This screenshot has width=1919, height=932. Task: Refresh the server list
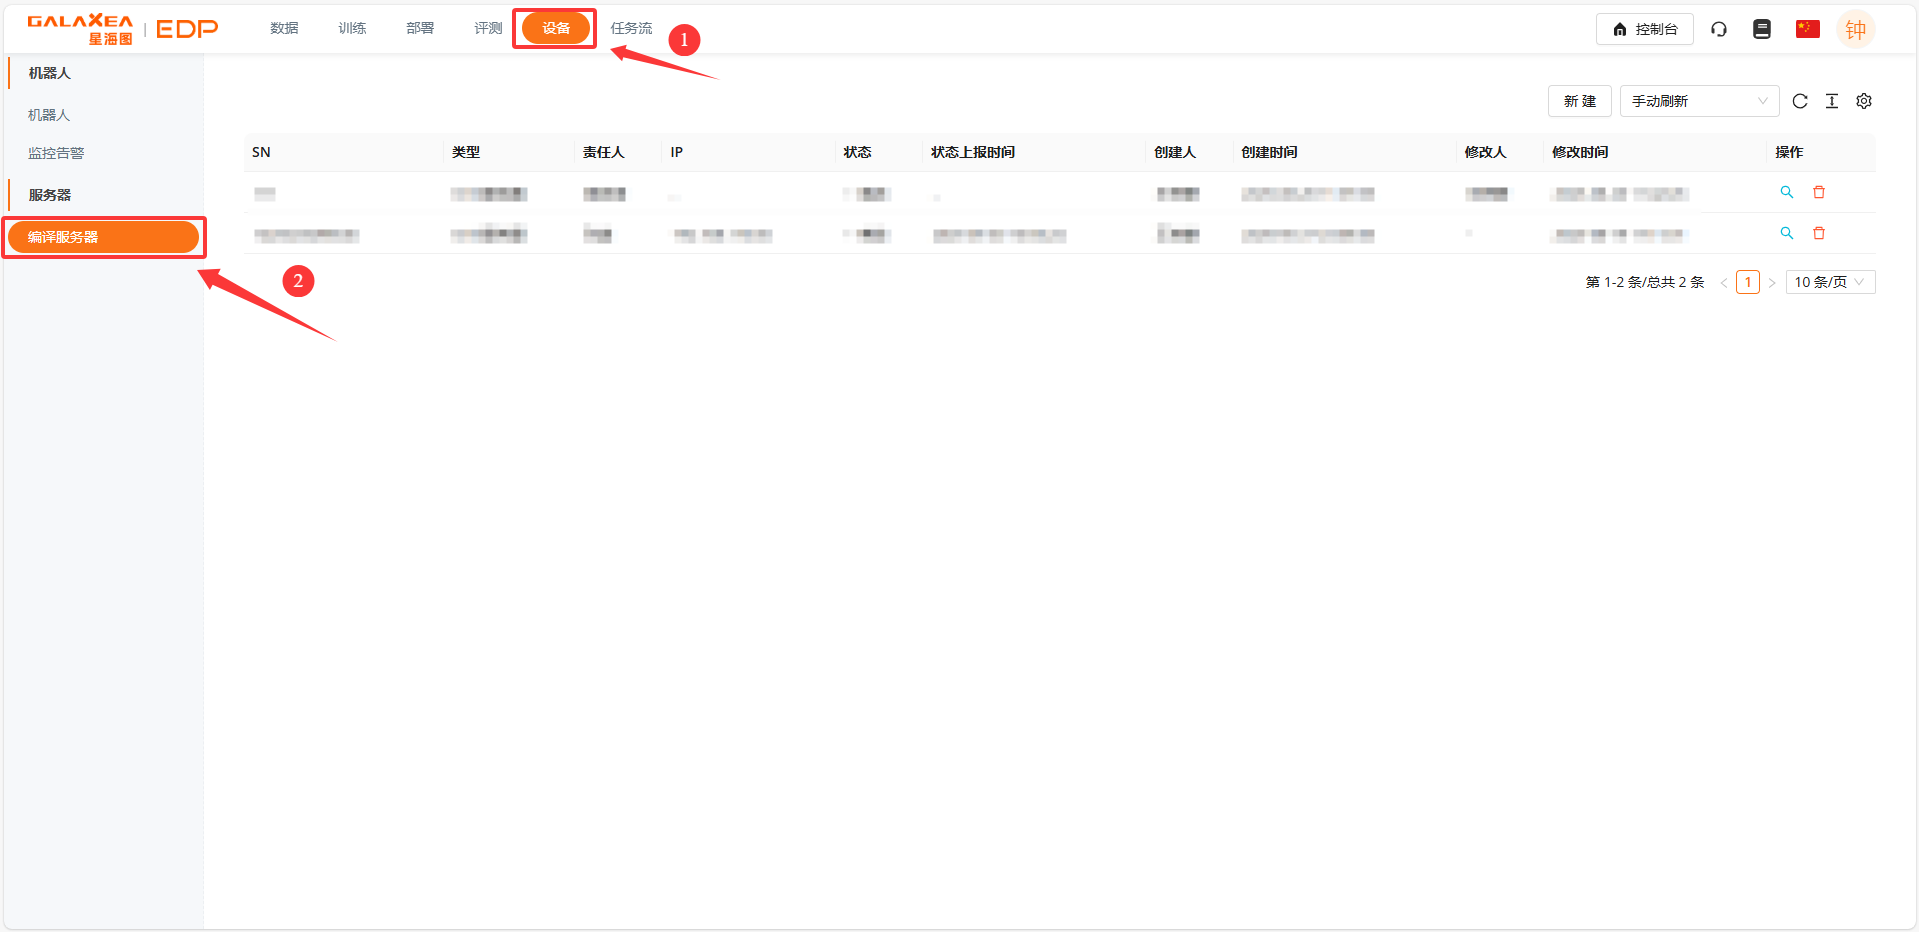1800,101
